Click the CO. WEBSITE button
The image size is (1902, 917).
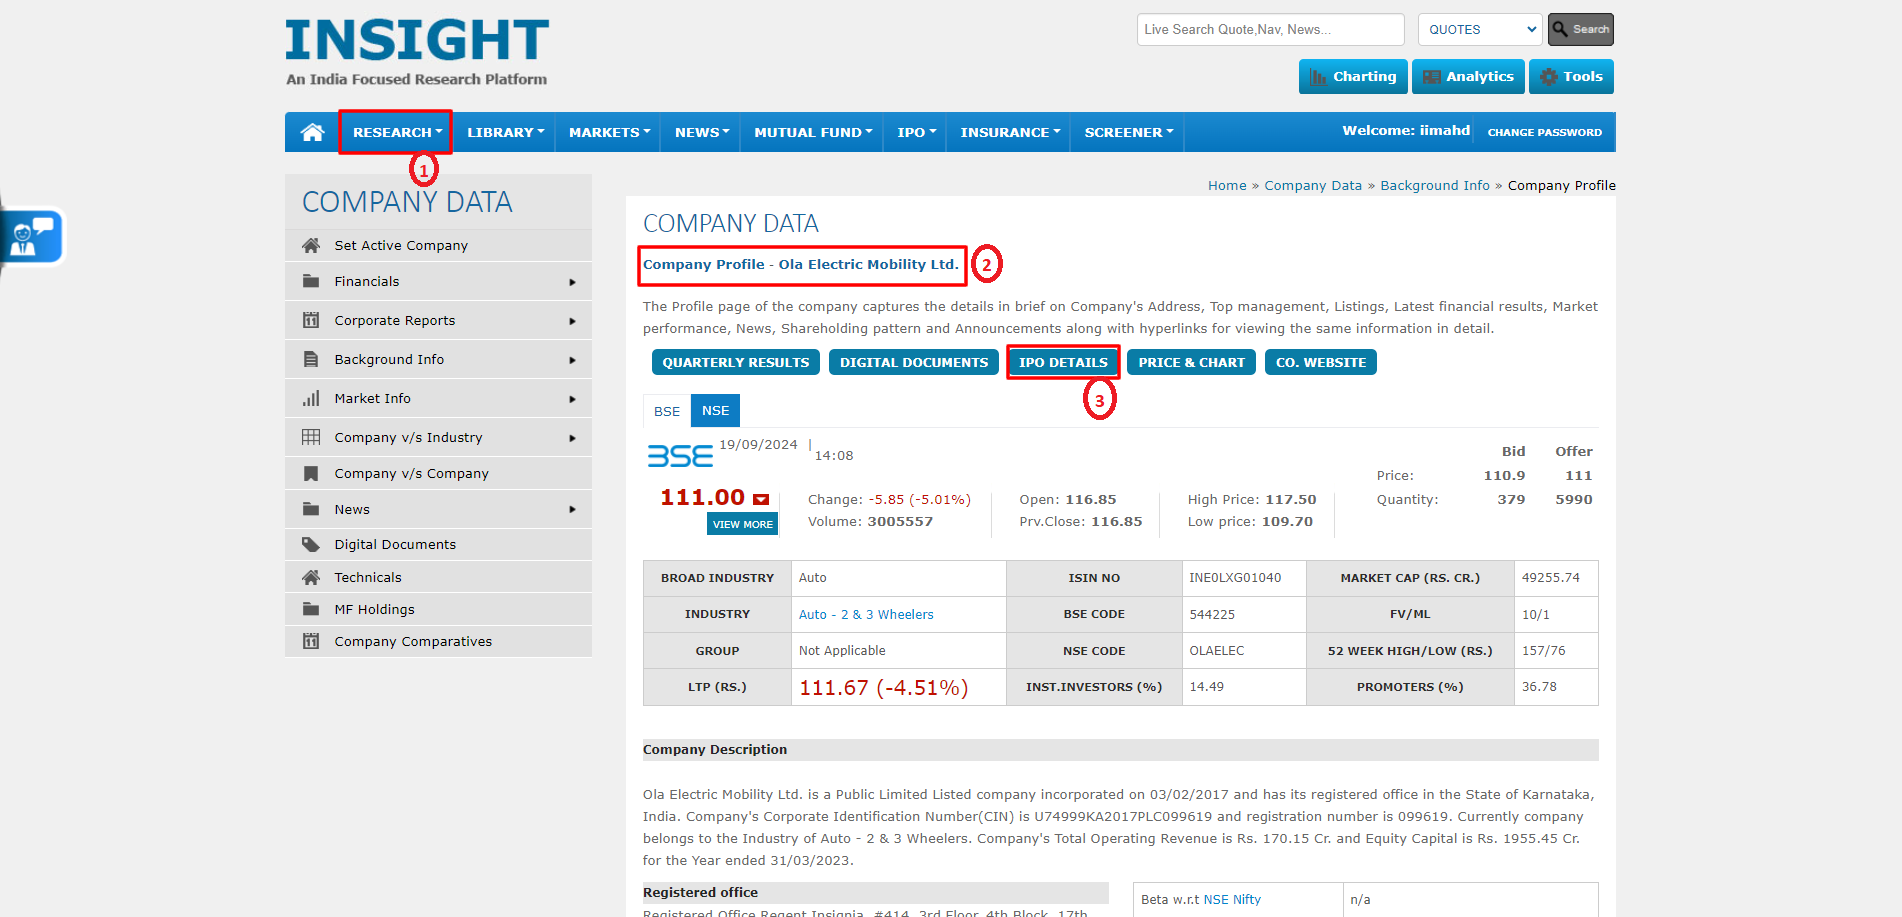coord(1320,362)
